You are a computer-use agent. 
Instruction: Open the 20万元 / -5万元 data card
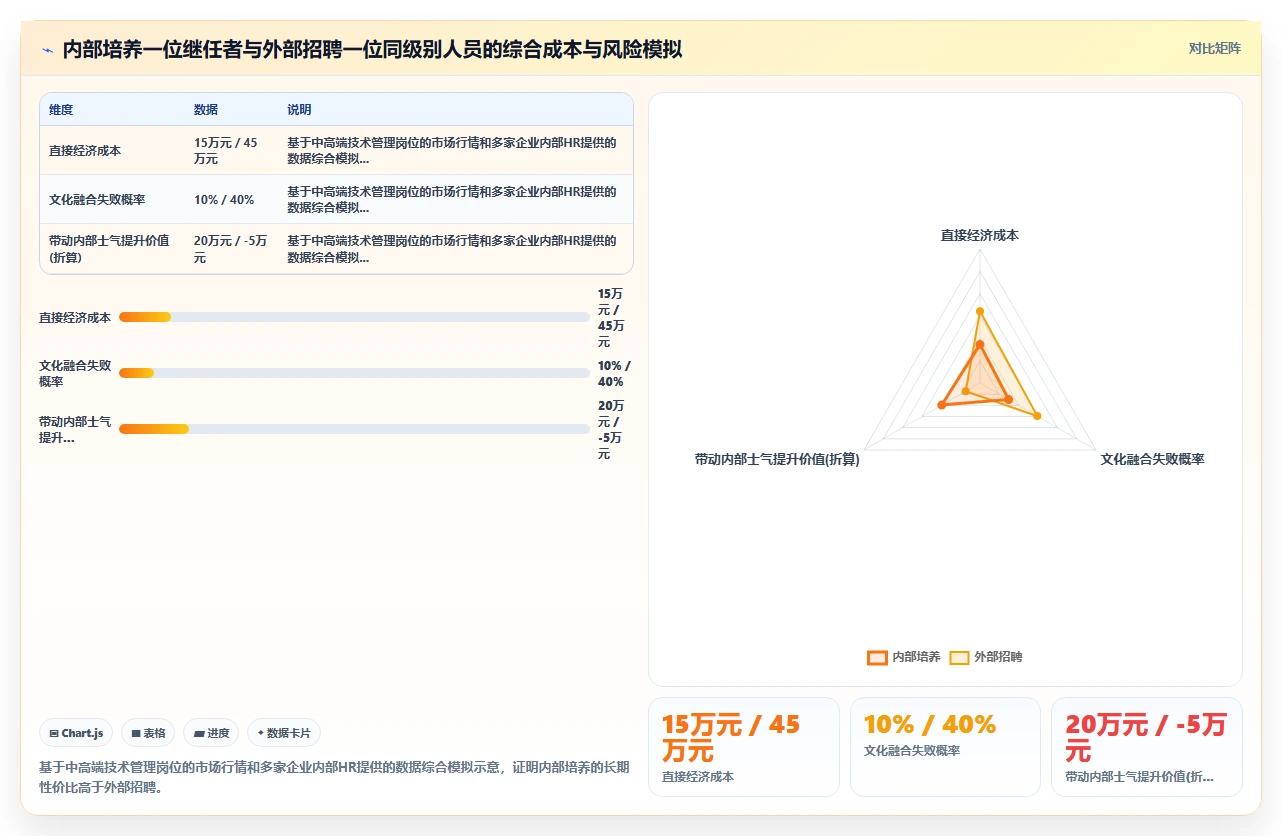[1146, 746]
